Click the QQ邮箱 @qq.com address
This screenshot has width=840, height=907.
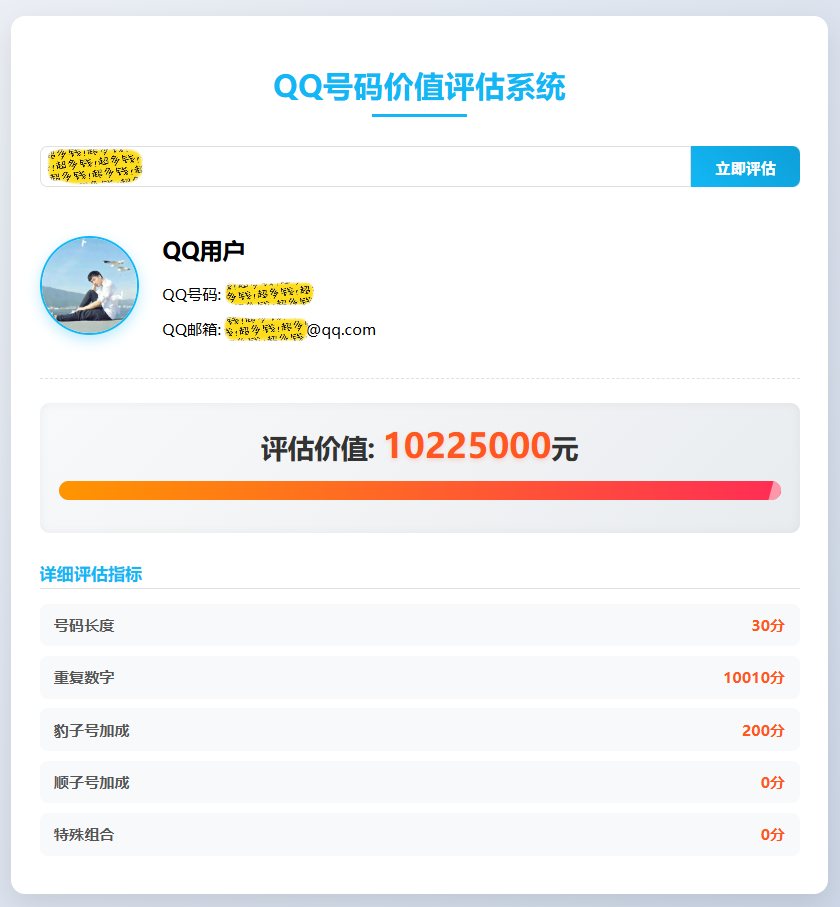[269, 329]
